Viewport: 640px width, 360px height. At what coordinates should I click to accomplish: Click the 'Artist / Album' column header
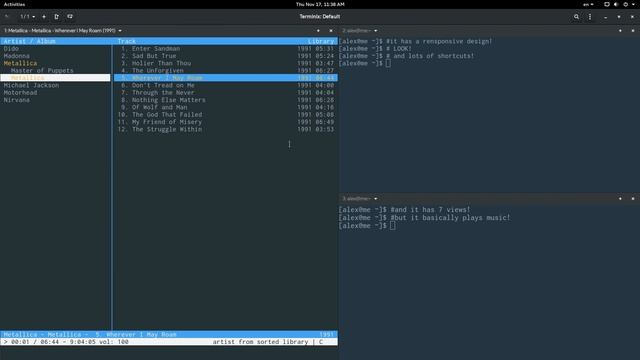29,41
